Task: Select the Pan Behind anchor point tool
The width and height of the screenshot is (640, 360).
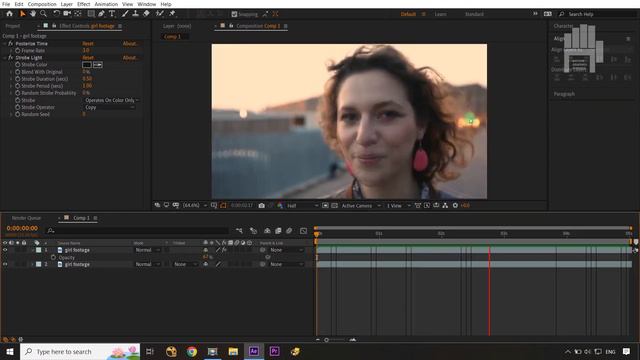Action: (x=78, y=14)
